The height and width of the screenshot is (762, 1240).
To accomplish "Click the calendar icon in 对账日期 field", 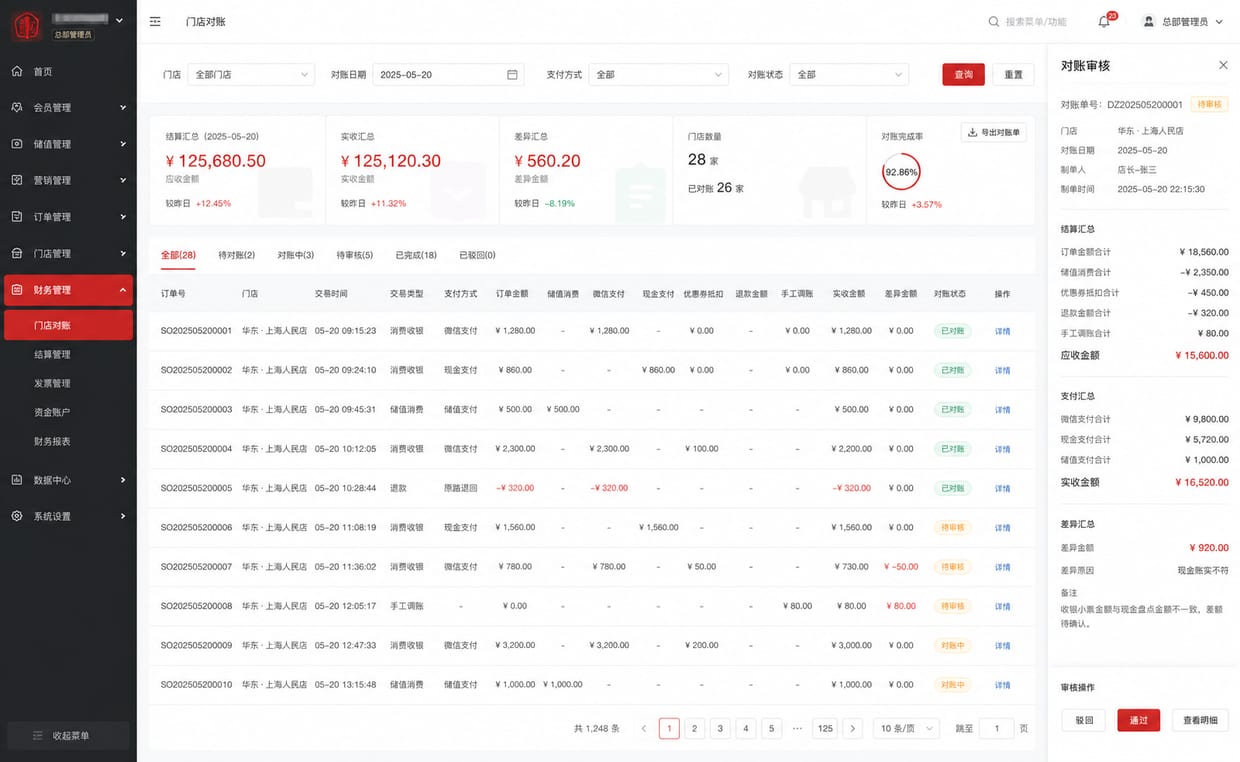I will pyautogui.click(x=513, y=74).
